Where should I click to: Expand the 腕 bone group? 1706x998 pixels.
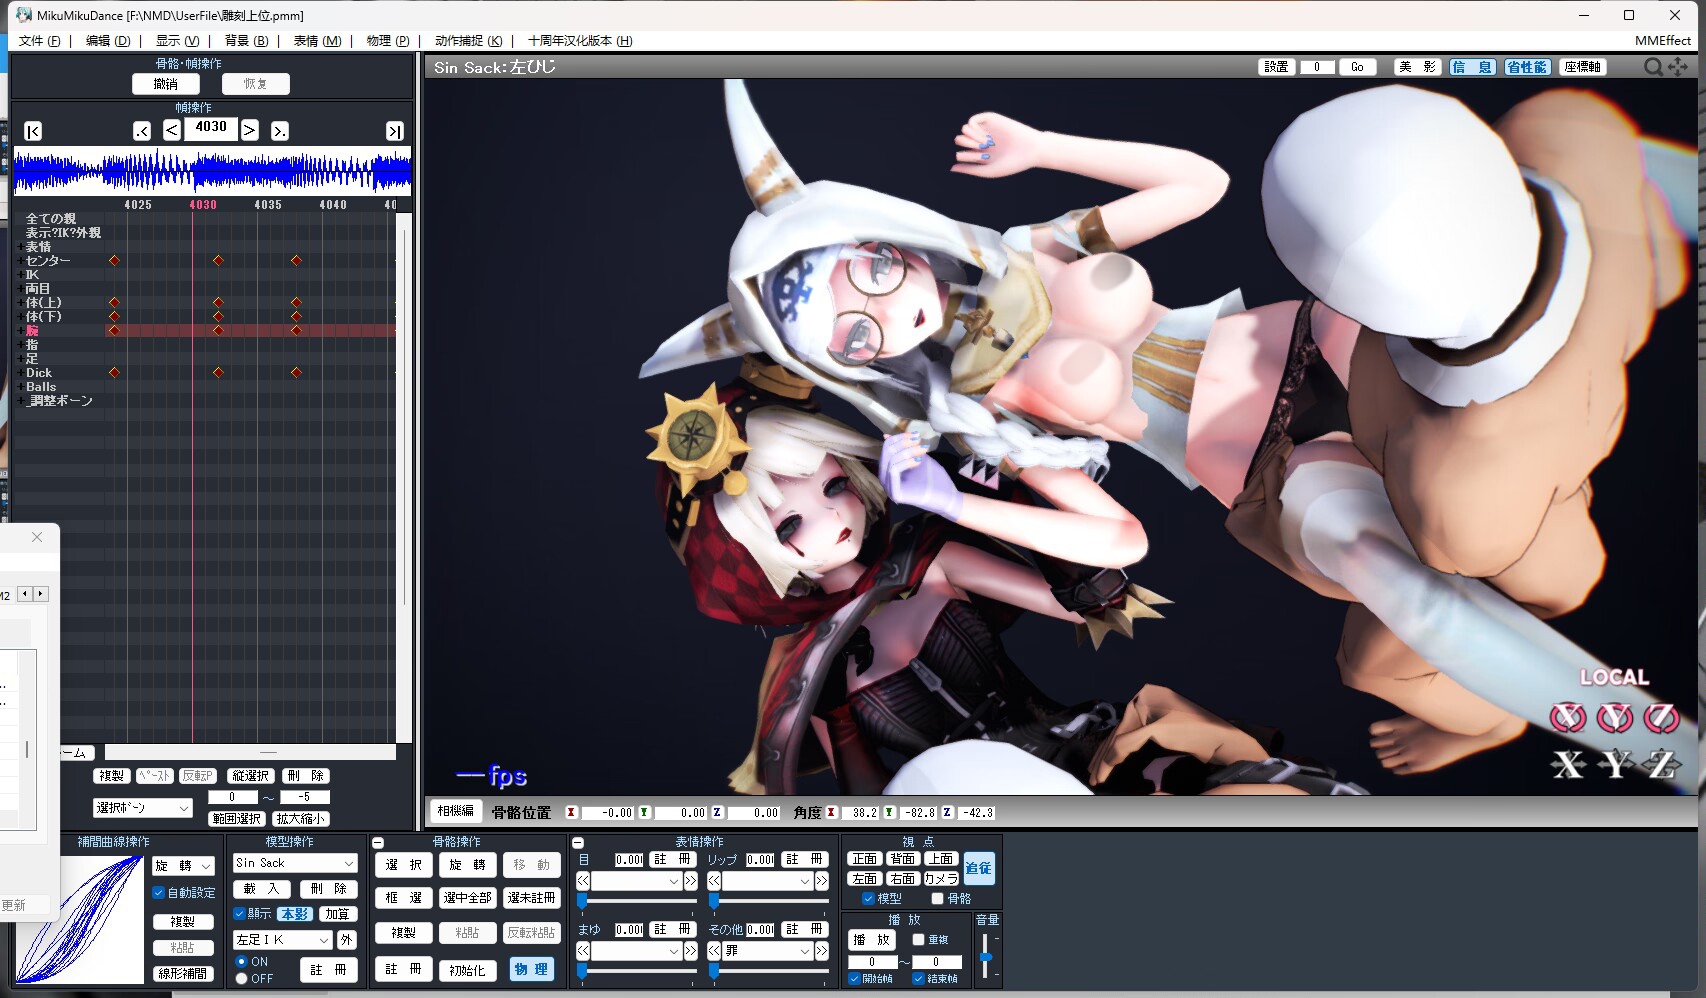(20, 330)
